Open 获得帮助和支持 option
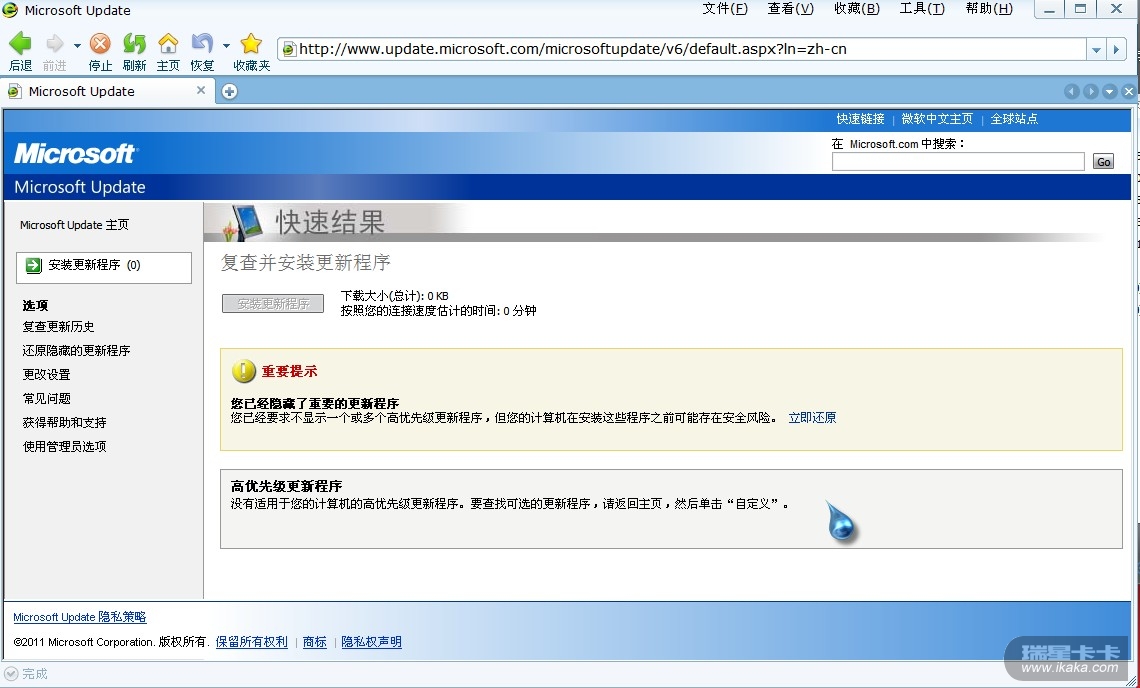This screenshot has width=1140, height=688. pos(65,423)
